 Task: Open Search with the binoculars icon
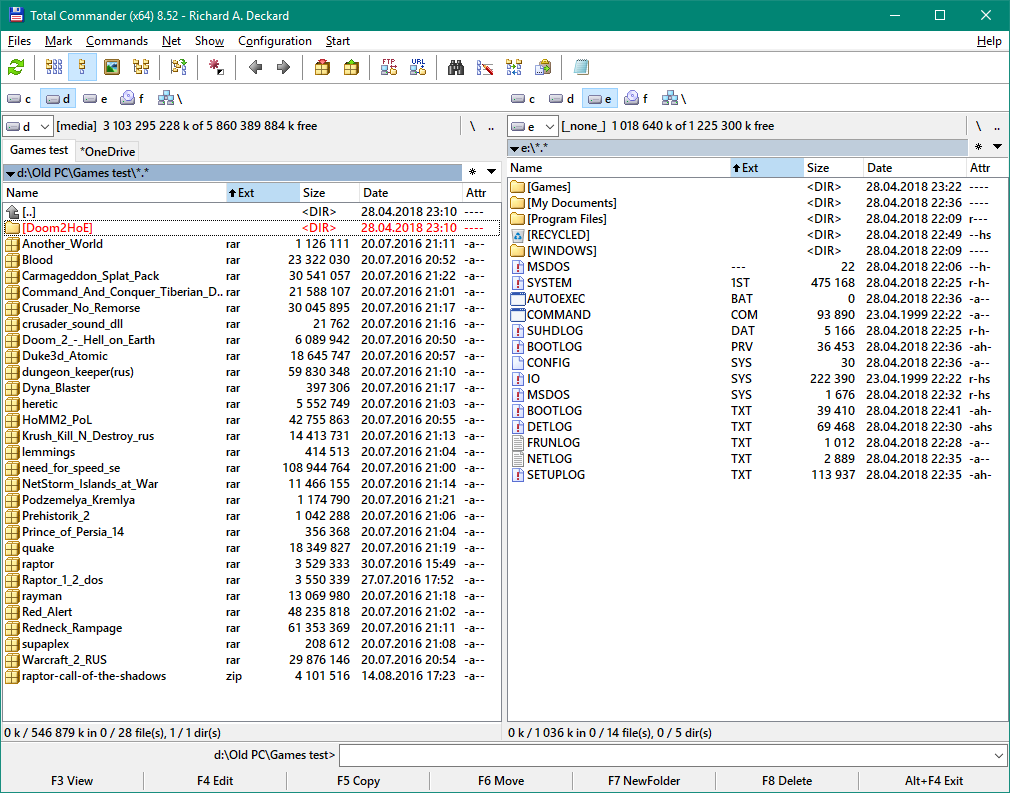point(456,68)
